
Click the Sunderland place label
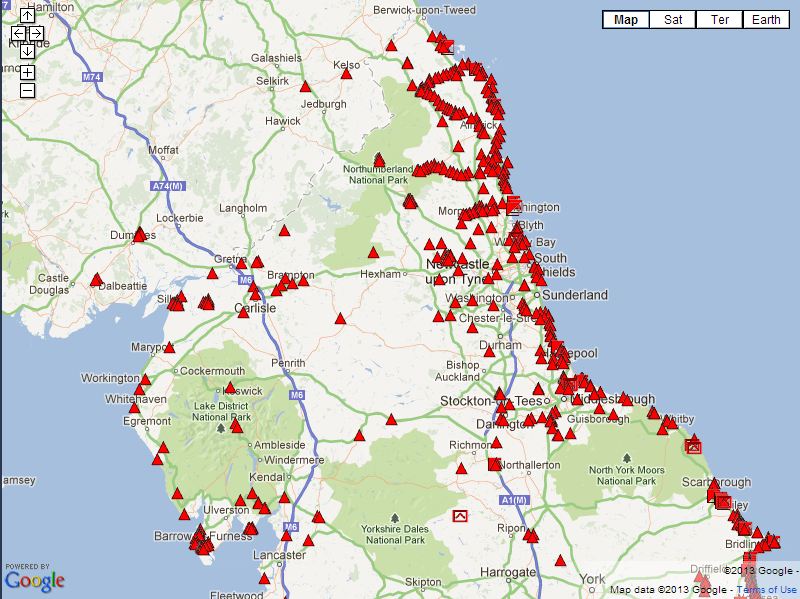click(575, 295)
